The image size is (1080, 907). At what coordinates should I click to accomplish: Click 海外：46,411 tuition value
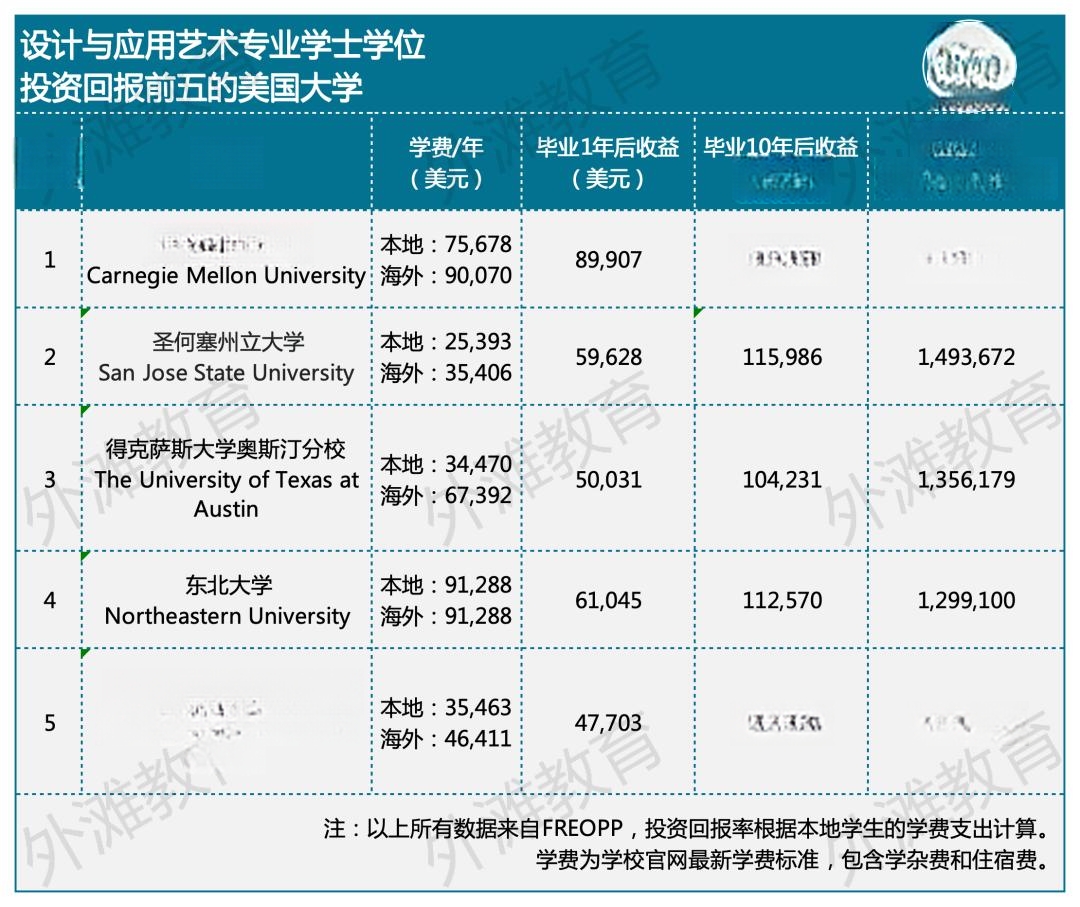pos(446,738)
